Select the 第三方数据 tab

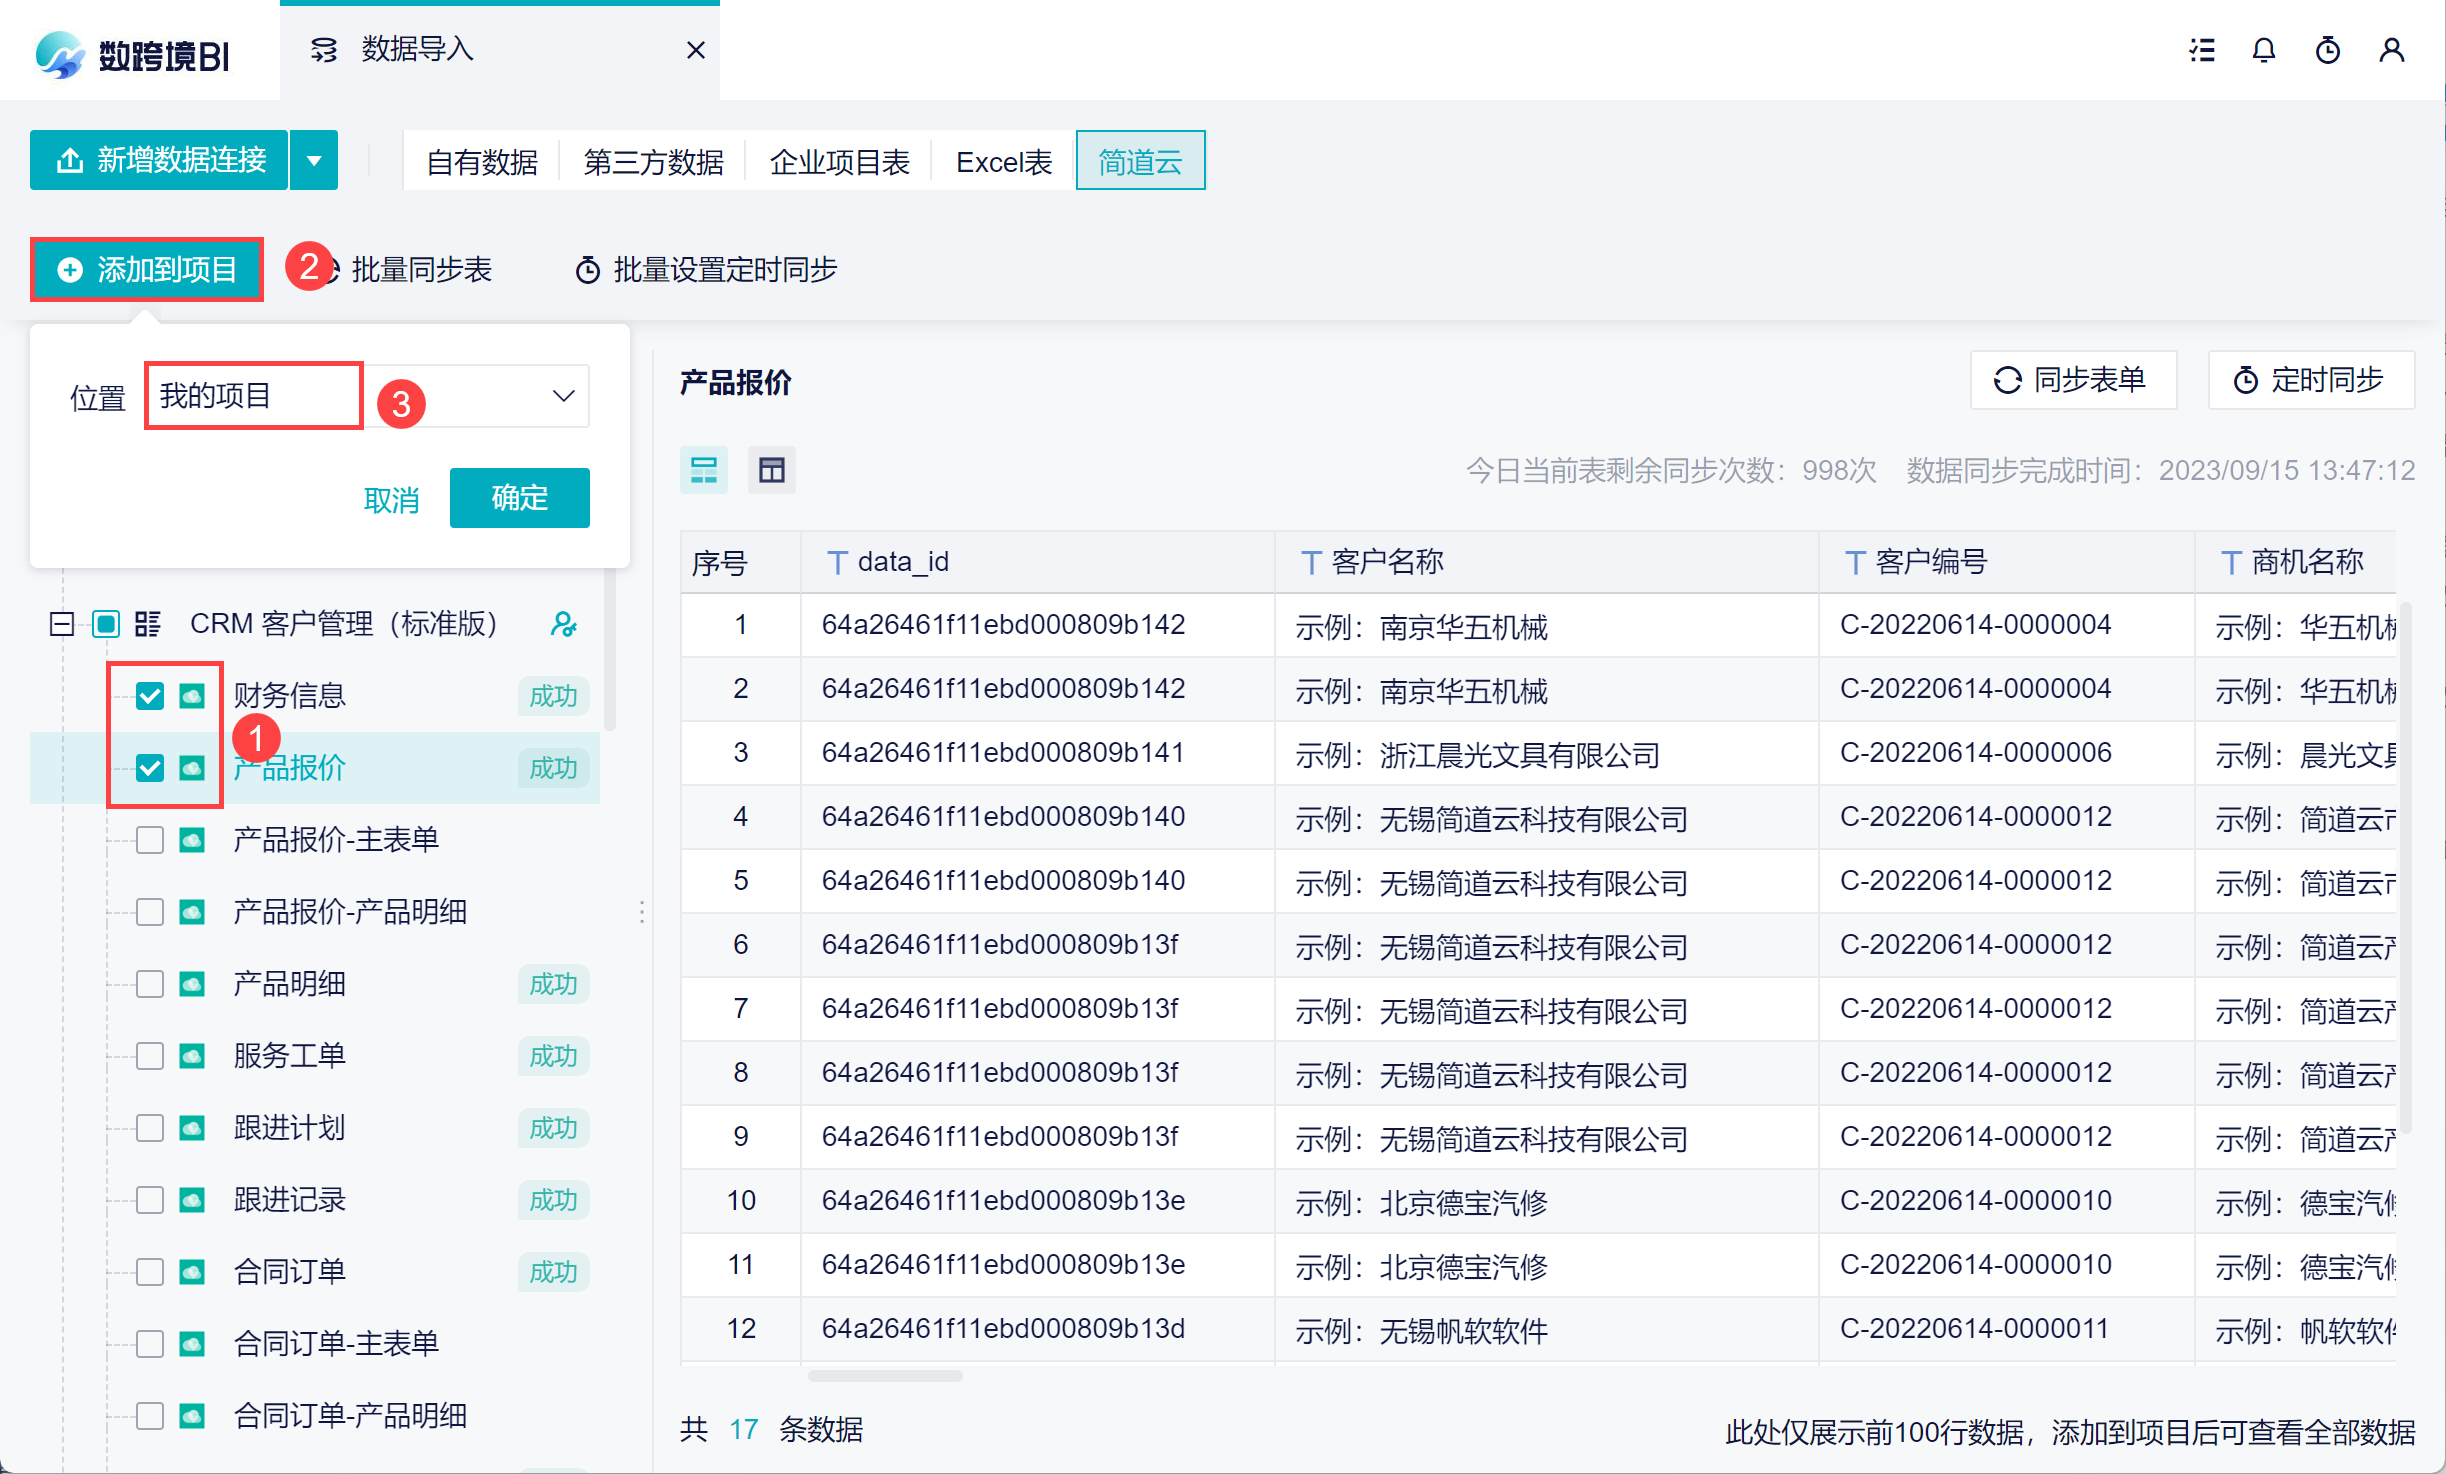[x=653, y=162]
